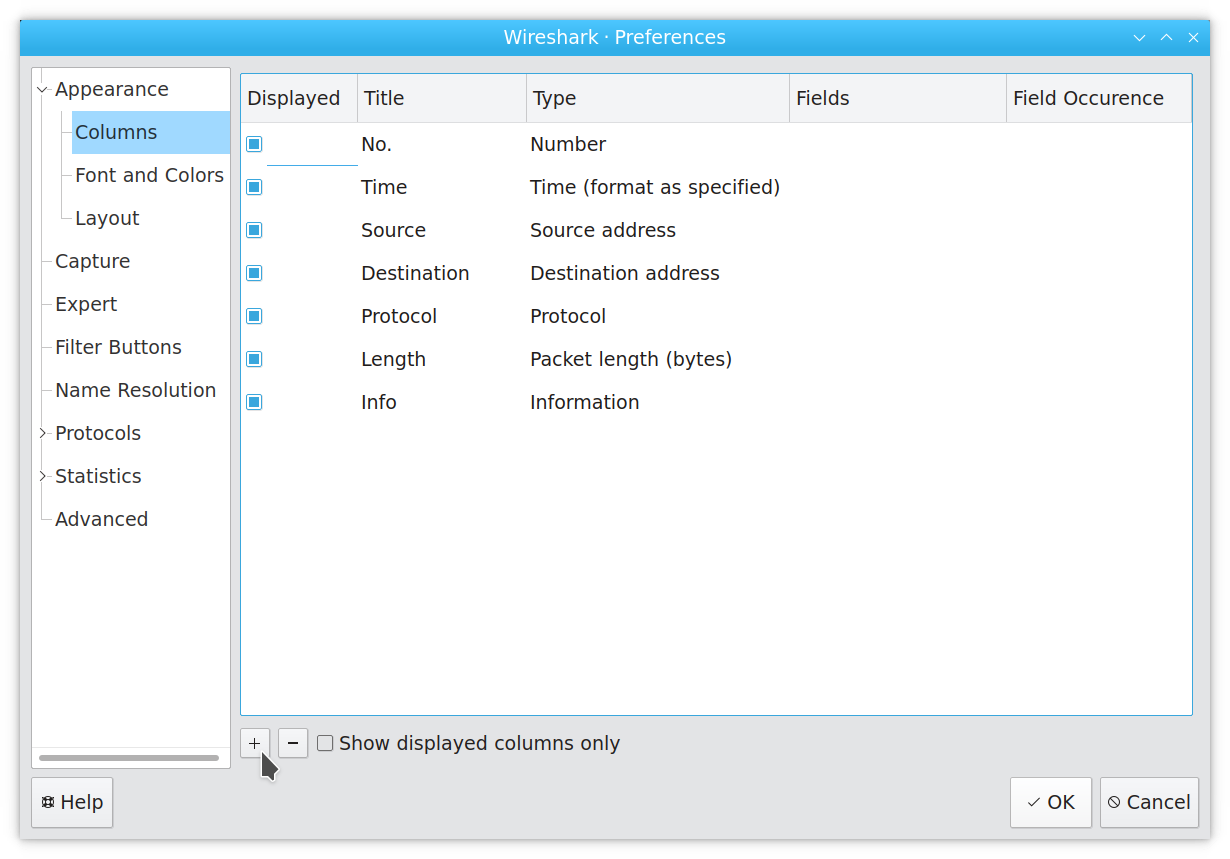Open Advanced preferences page
Screen dimensions: 1230x859
pos(101,519)
